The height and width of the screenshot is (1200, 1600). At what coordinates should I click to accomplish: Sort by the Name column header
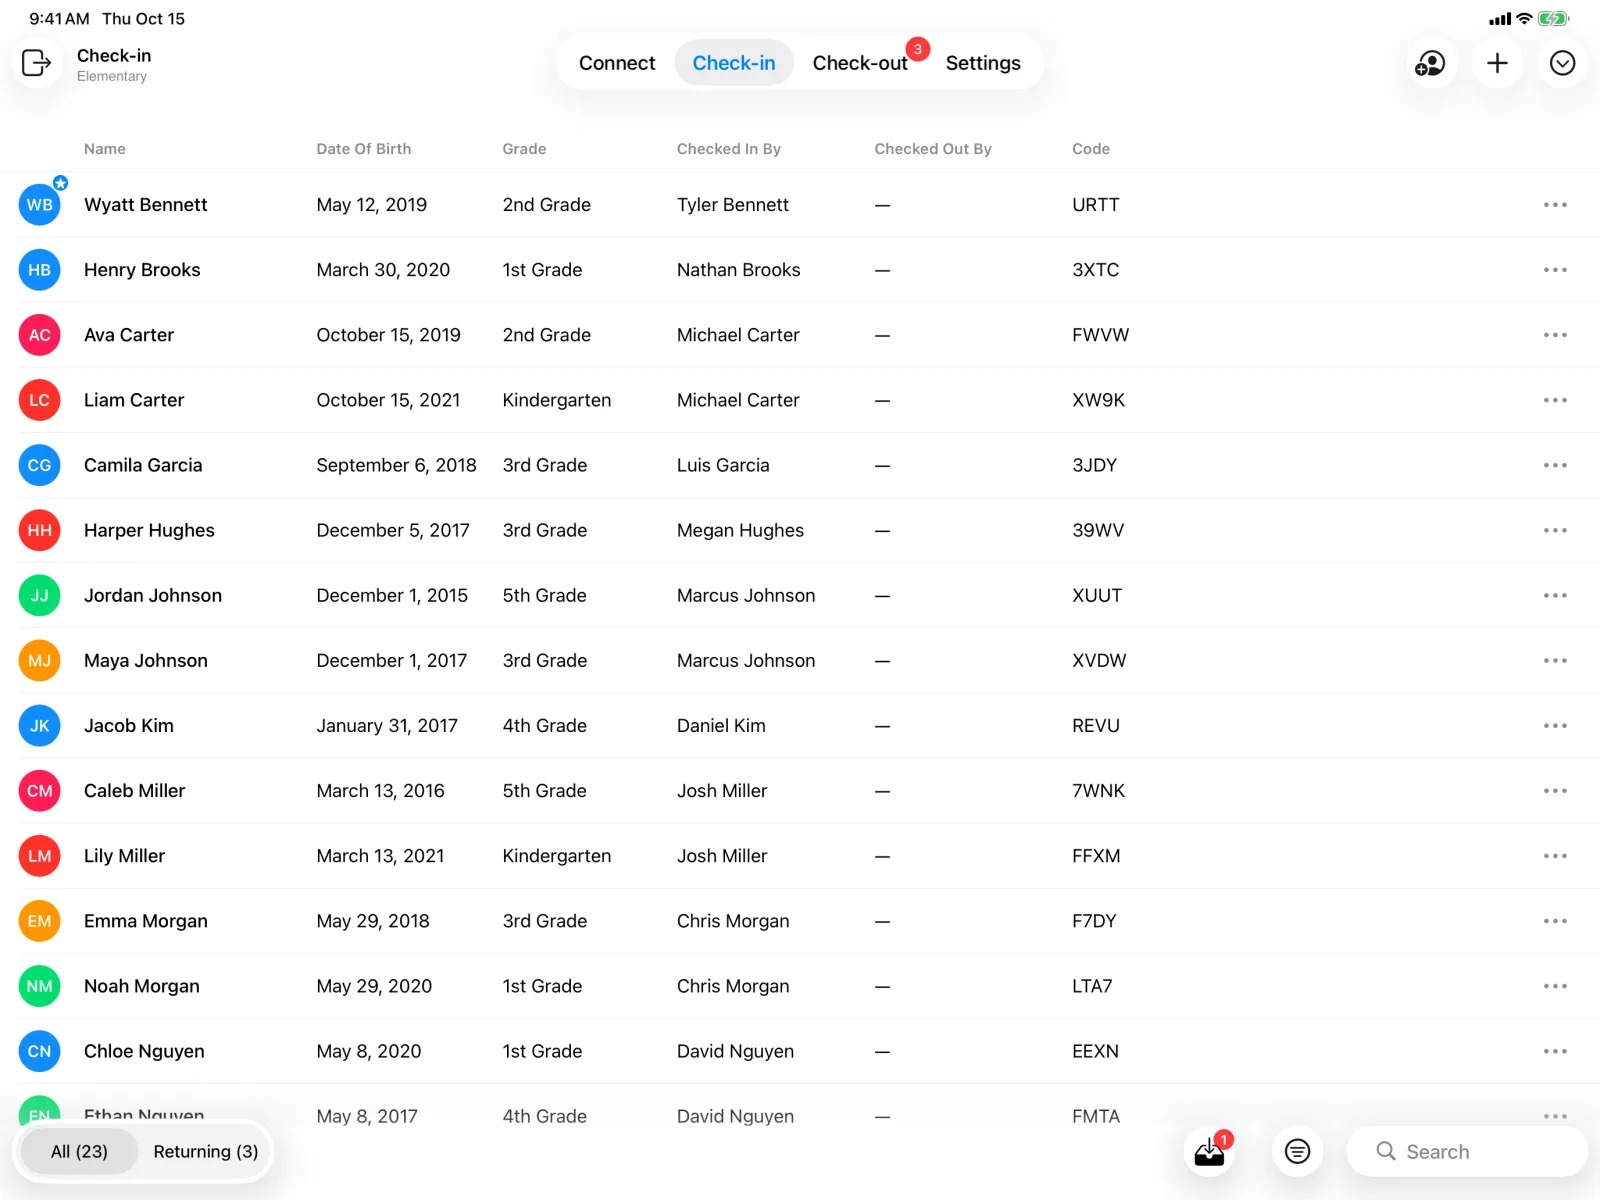pyautogui.click(x=105, y=149)
